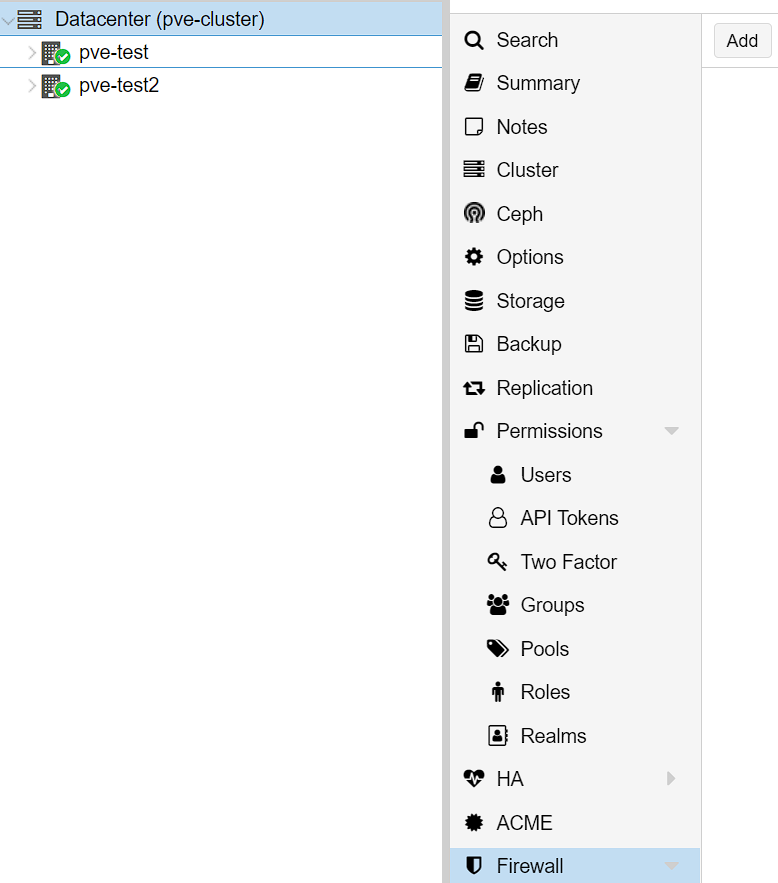
Task: Click the ACME badge icon
Action: coord(474,823)
